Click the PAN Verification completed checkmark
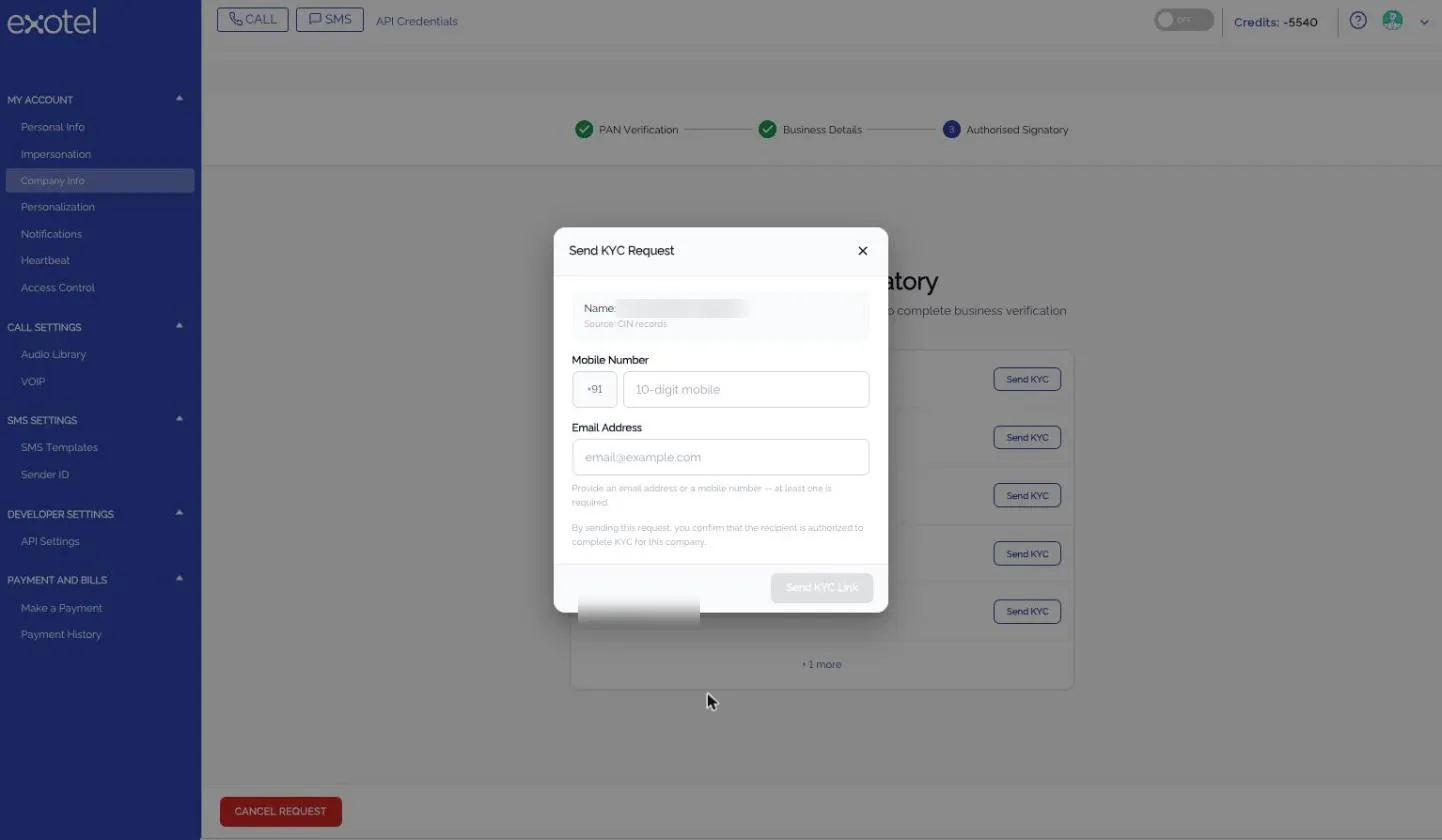The width and height of the screenshot is (1442, 840). (x=584, y=129)
